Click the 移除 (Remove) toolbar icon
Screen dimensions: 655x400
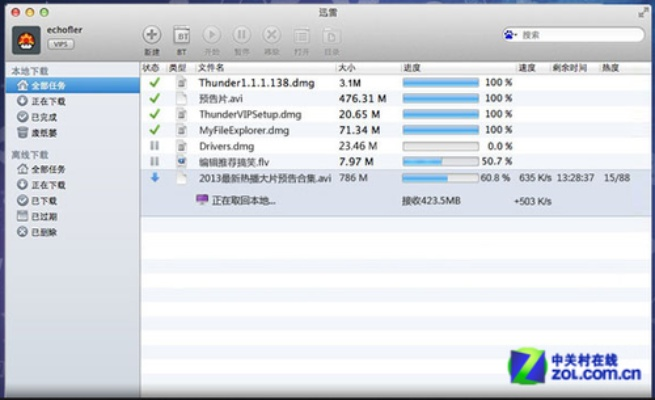(271, 36)
